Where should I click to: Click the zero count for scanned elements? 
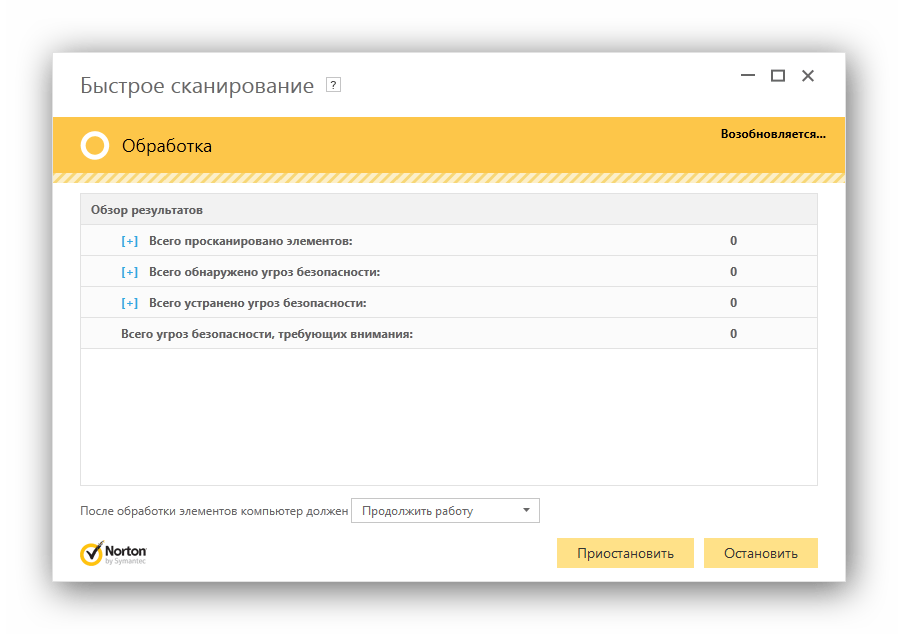(x=733, y=240)
